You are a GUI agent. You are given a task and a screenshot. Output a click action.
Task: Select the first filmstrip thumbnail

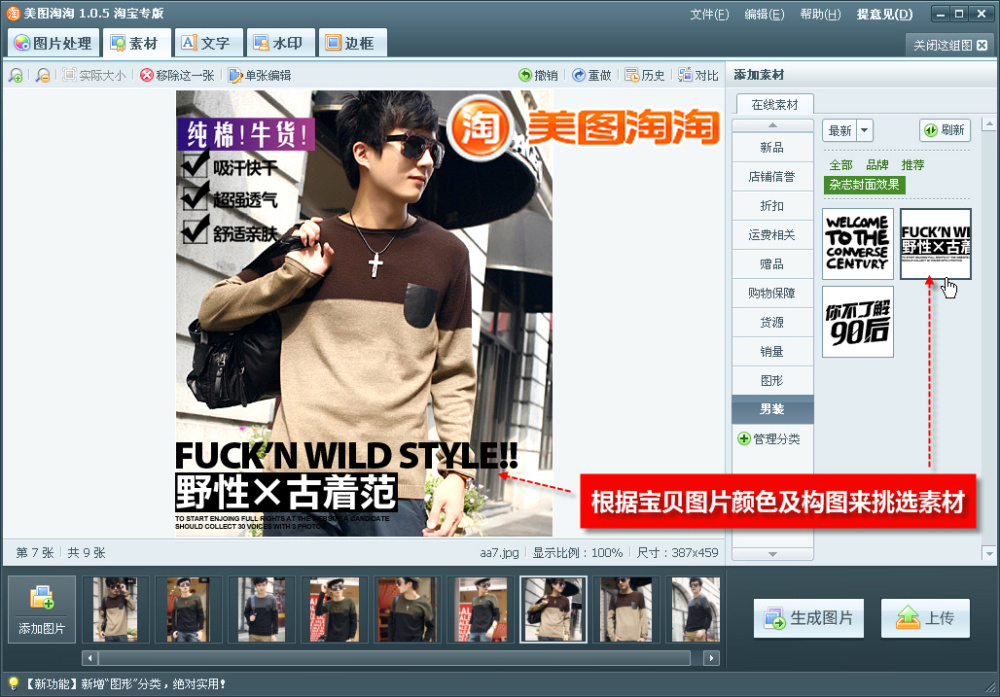coord(115,609)
